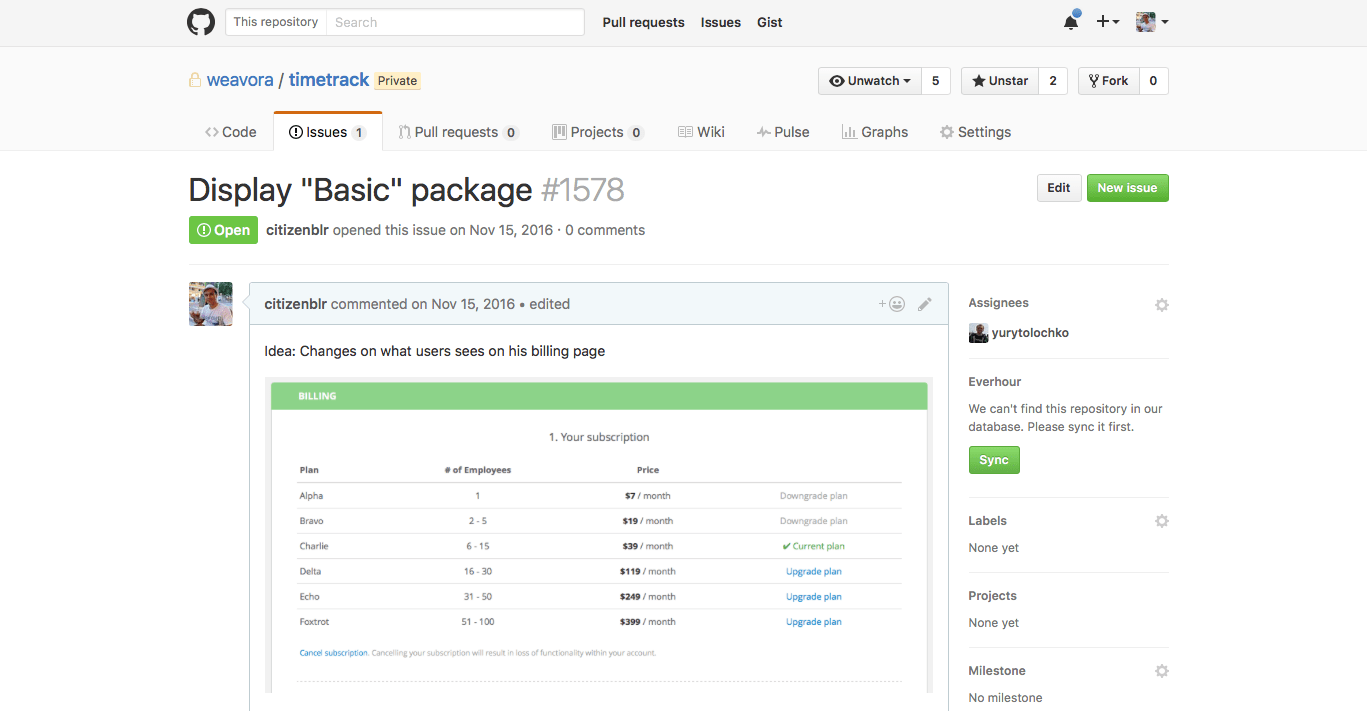Click the New issue button

point(1127,188)
